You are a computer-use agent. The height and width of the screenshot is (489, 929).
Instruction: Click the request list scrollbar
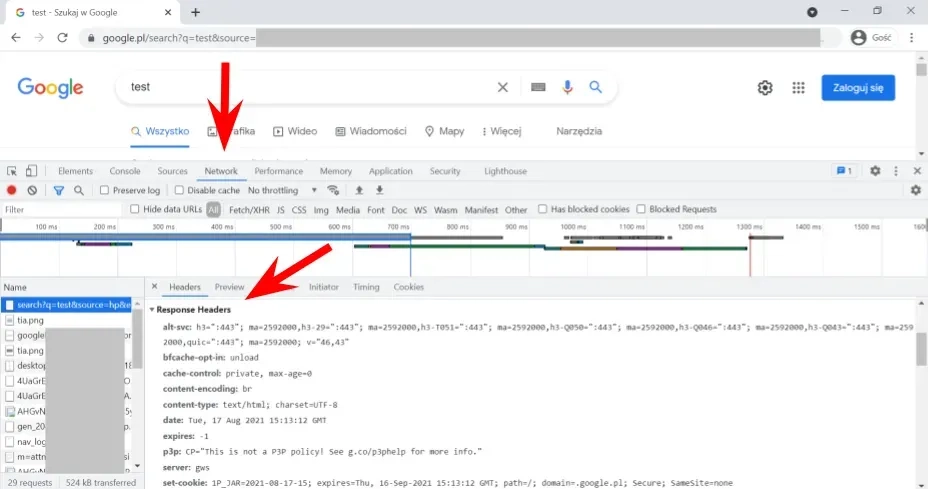(x=137, y=339)
